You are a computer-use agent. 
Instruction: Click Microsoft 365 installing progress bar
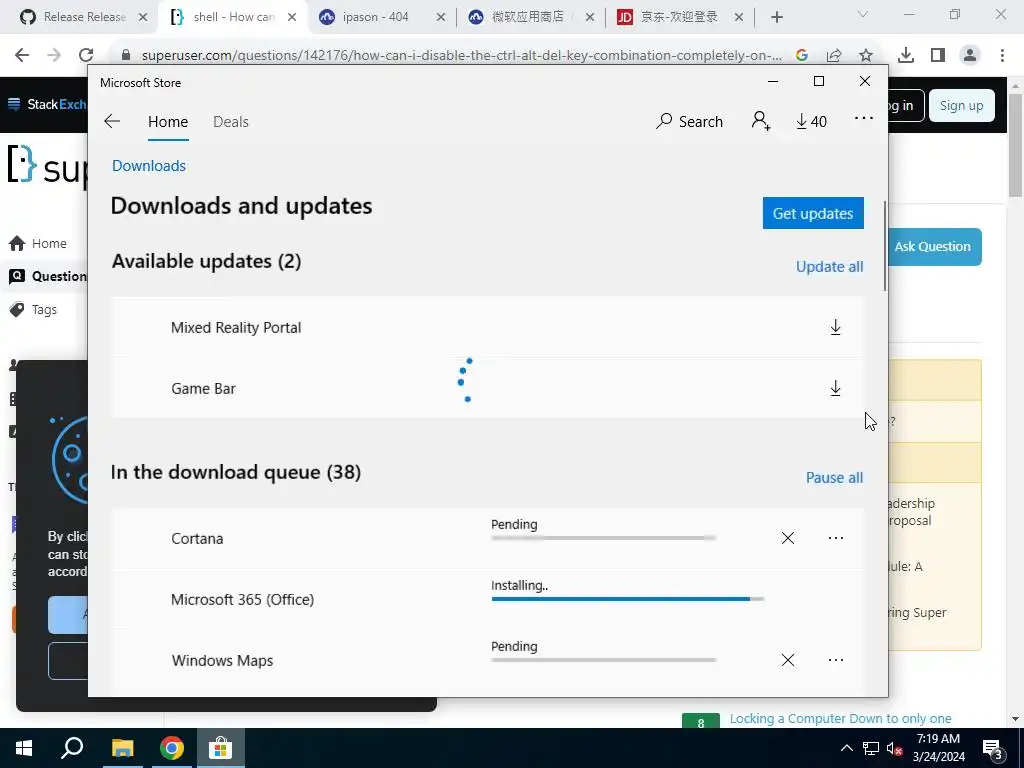[628, 599]
